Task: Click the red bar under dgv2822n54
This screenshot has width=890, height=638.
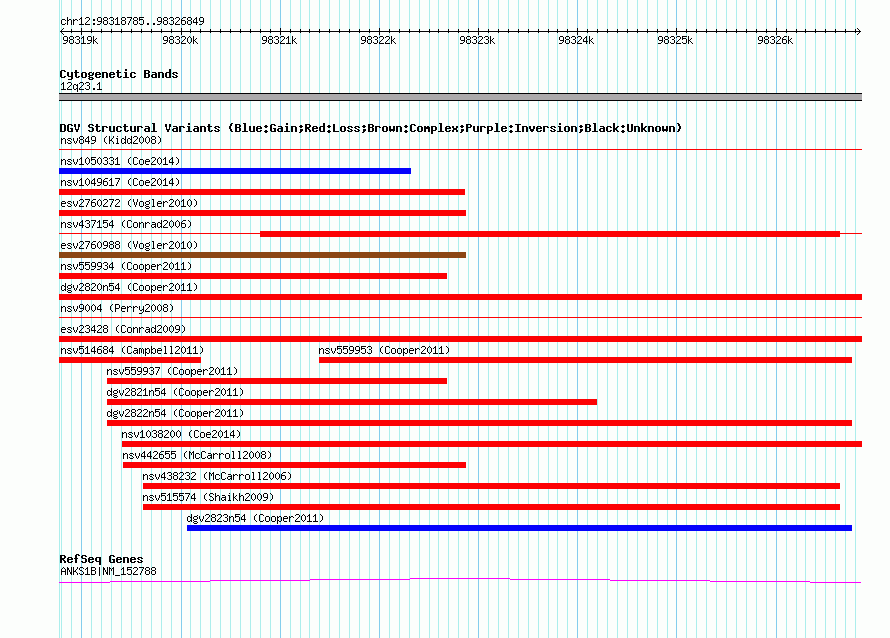Action: 479,423
